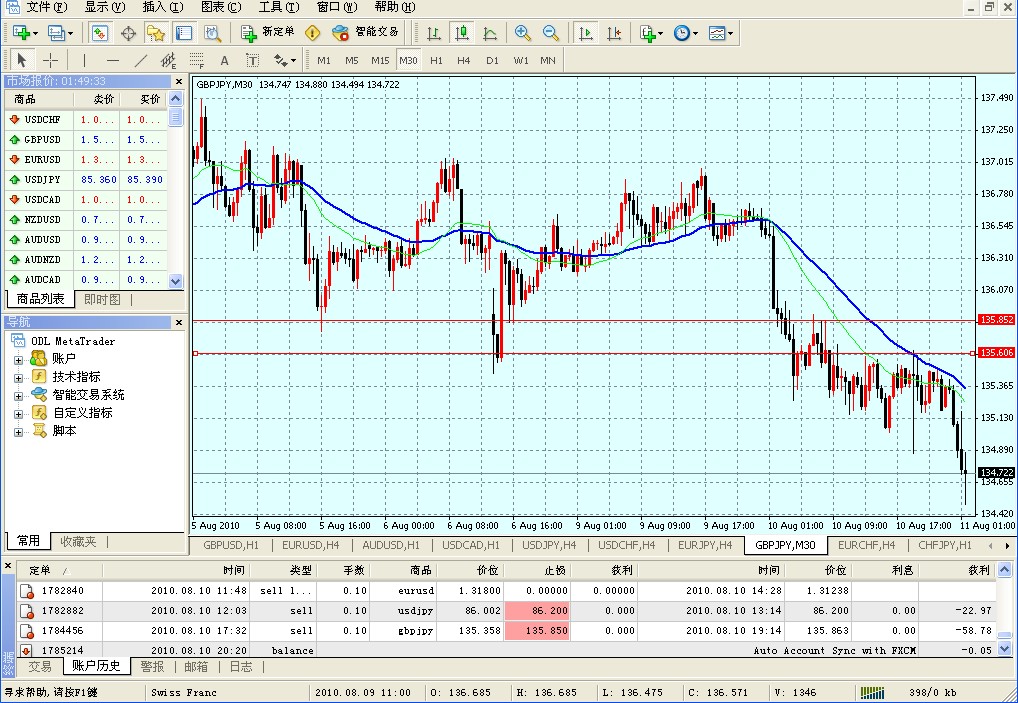Open the 交易 trade terminal tab
1018x703 pixels.
pos(40,667)
